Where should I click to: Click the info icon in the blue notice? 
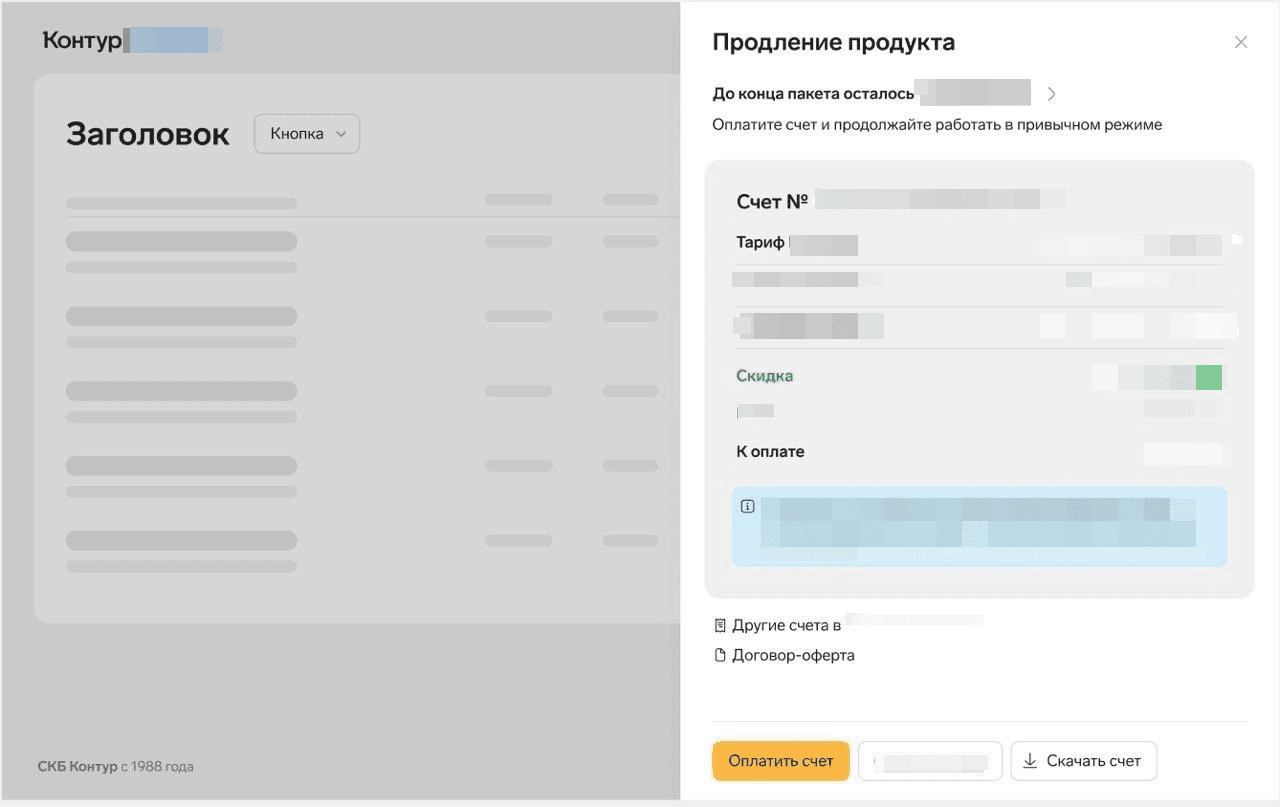[x=747, y=507]
